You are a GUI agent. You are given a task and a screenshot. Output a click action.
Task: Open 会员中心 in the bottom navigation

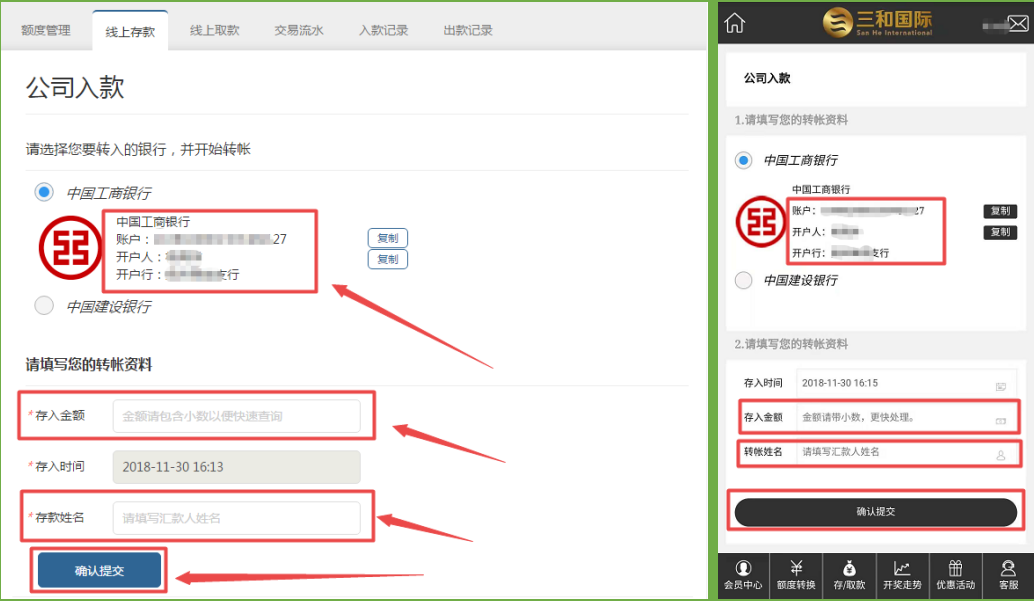pos(743,575)
